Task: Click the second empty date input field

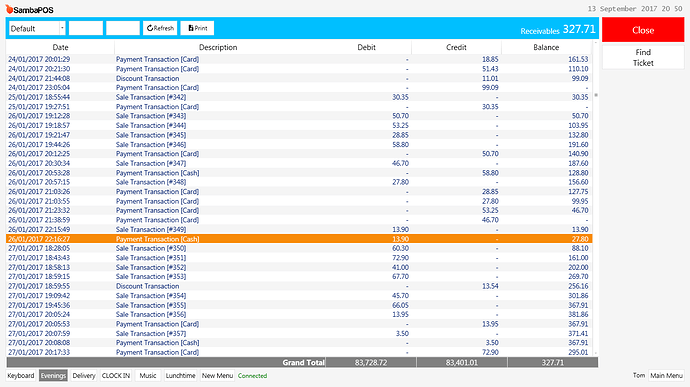Action: point(123,28)
